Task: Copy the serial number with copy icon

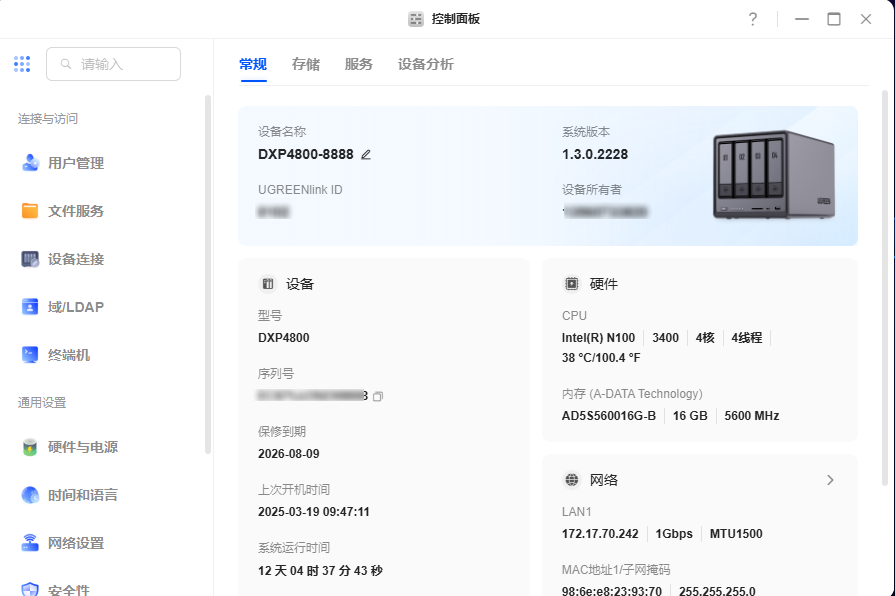Action: [378, 396]
